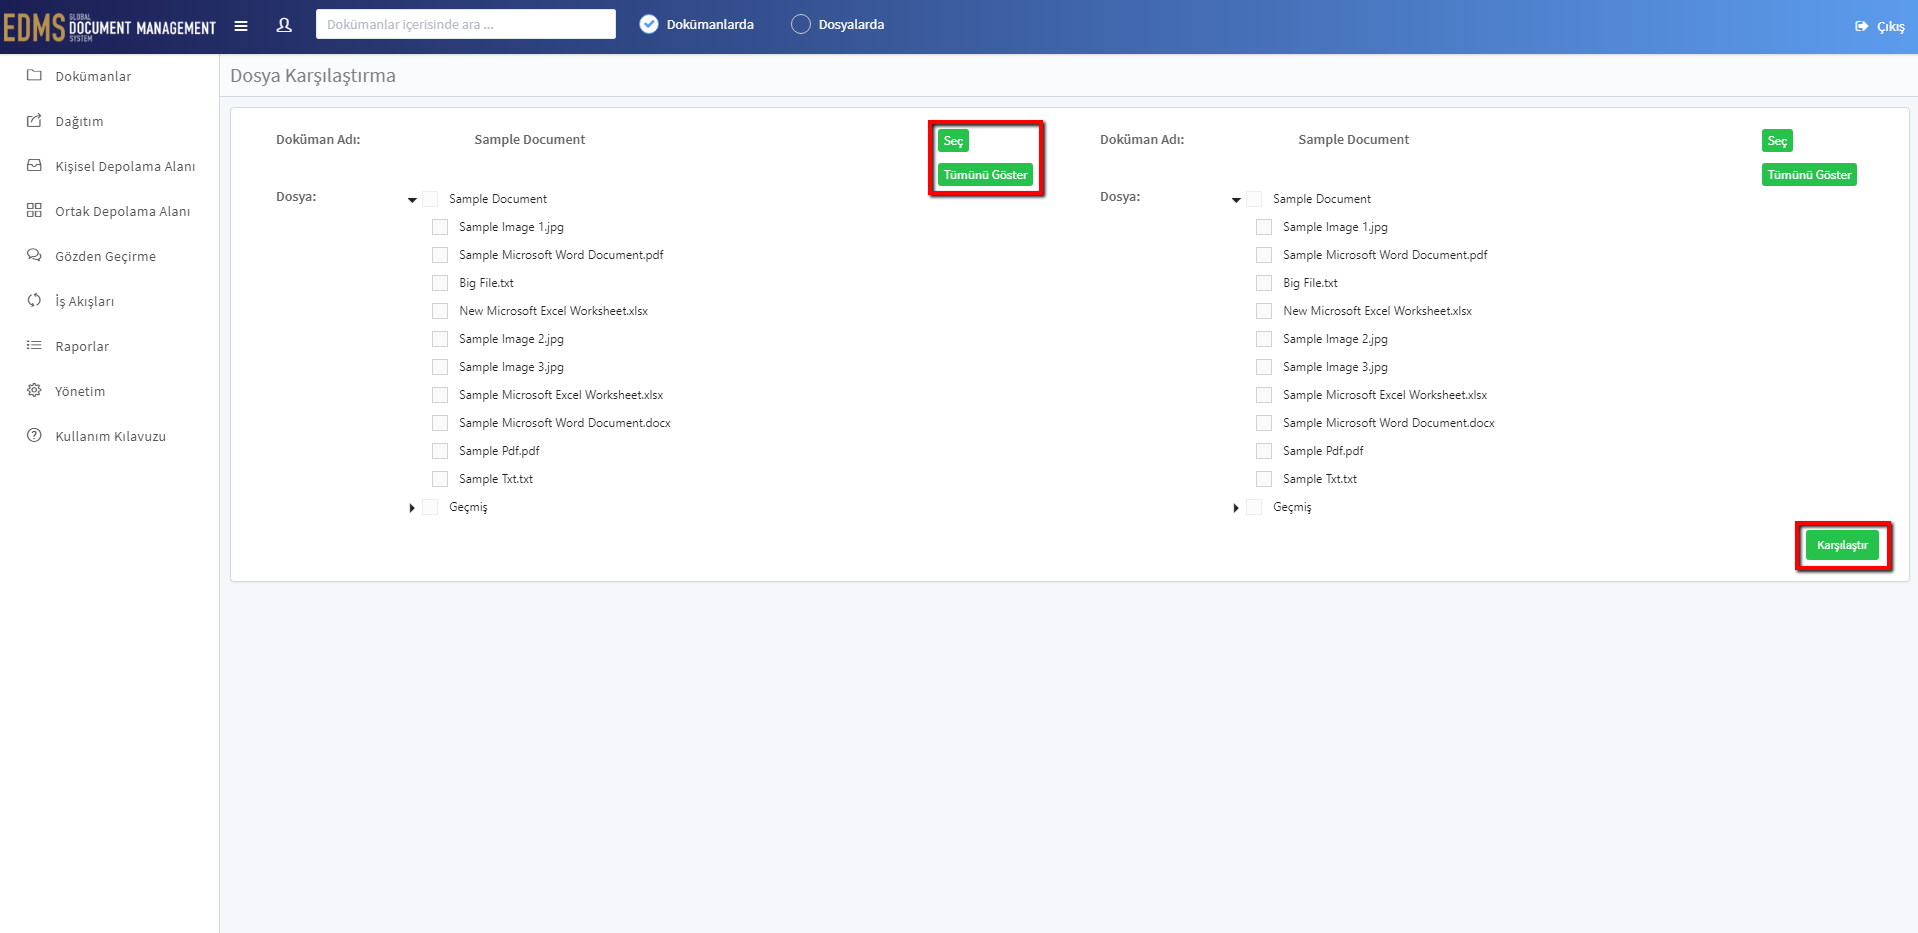Check right Sample Microsoft Word Document.docx checkbox
The width and height of the screenshot is (1918, 933).
[x=1264, y=423]
